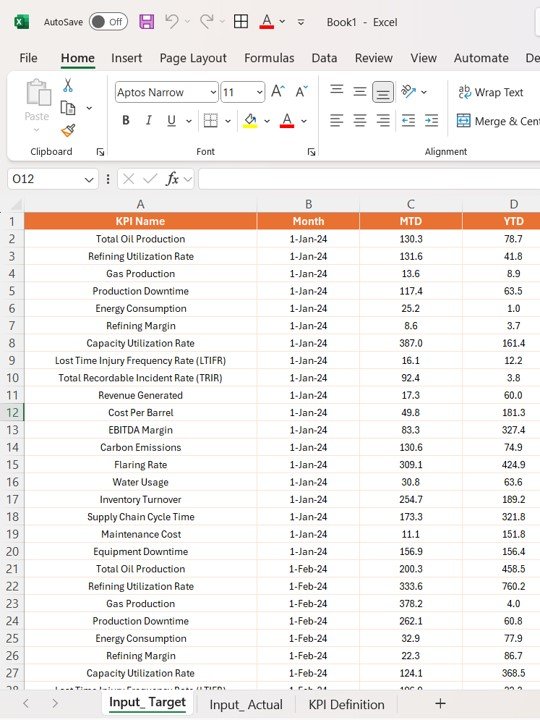Switch to the Review tab
This screenshot has width=540, height=720.
pyautogui.click(x=374, y=58)
